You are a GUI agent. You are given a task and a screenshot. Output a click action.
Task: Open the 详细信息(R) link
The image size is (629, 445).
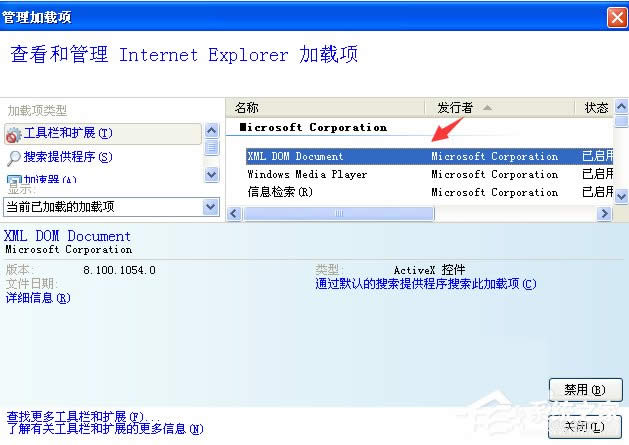[x=38, y=298]
